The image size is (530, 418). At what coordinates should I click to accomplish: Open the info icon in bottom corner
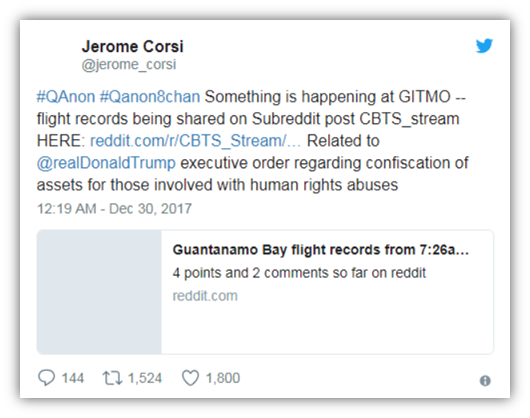click(x=485, y=381)
